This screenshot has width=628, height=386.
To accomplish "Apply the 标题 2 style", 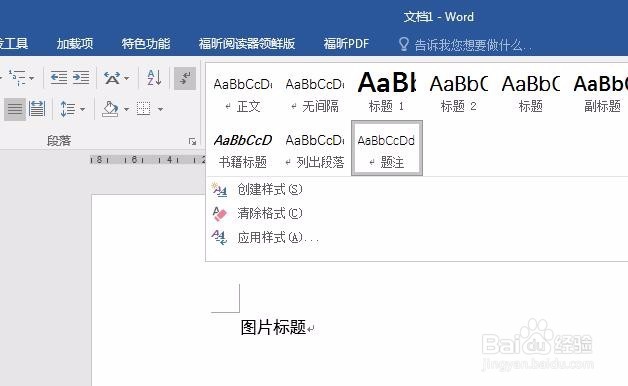I will [459, 94].
